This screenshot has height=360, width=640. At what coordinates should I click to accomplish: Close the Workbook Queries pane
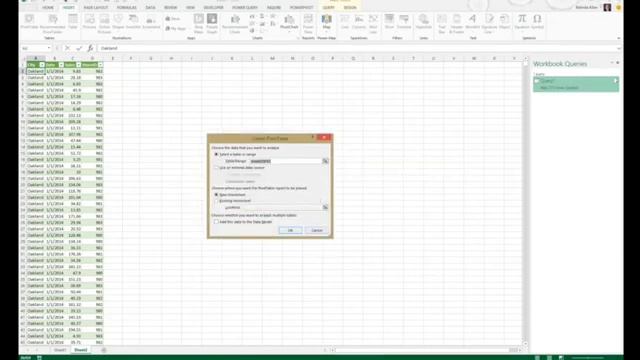coord(618,63)
